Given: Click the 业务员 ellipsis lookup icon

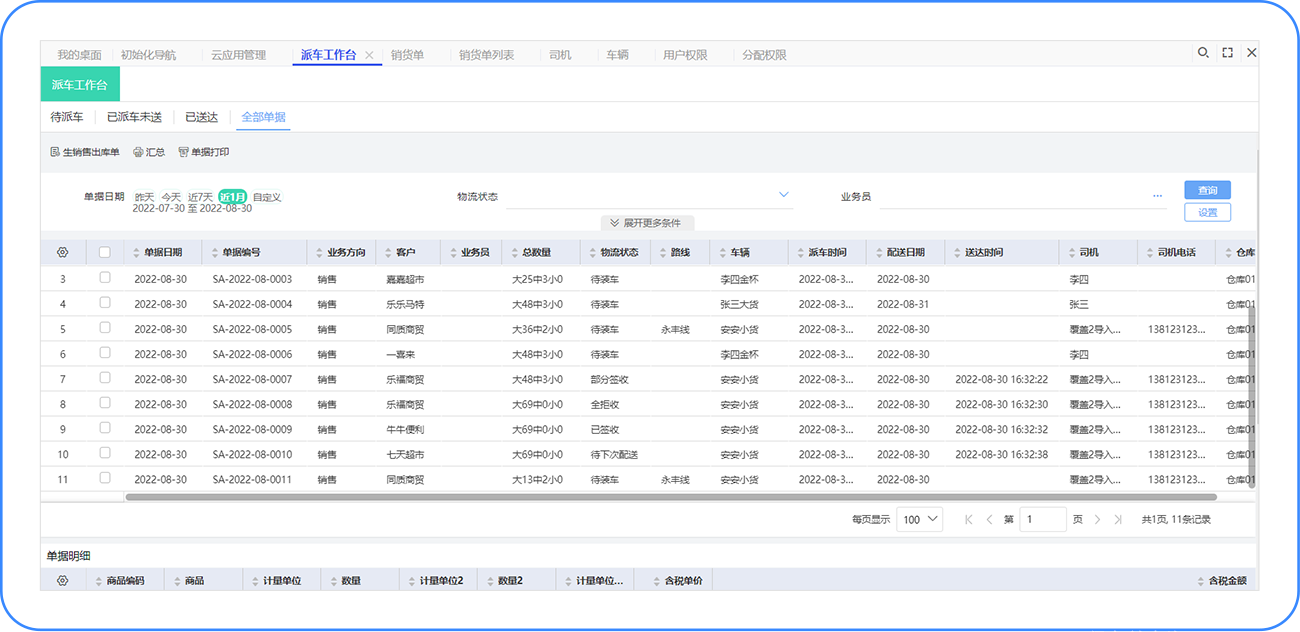Looking at the screenshot, I should 1157,196.
